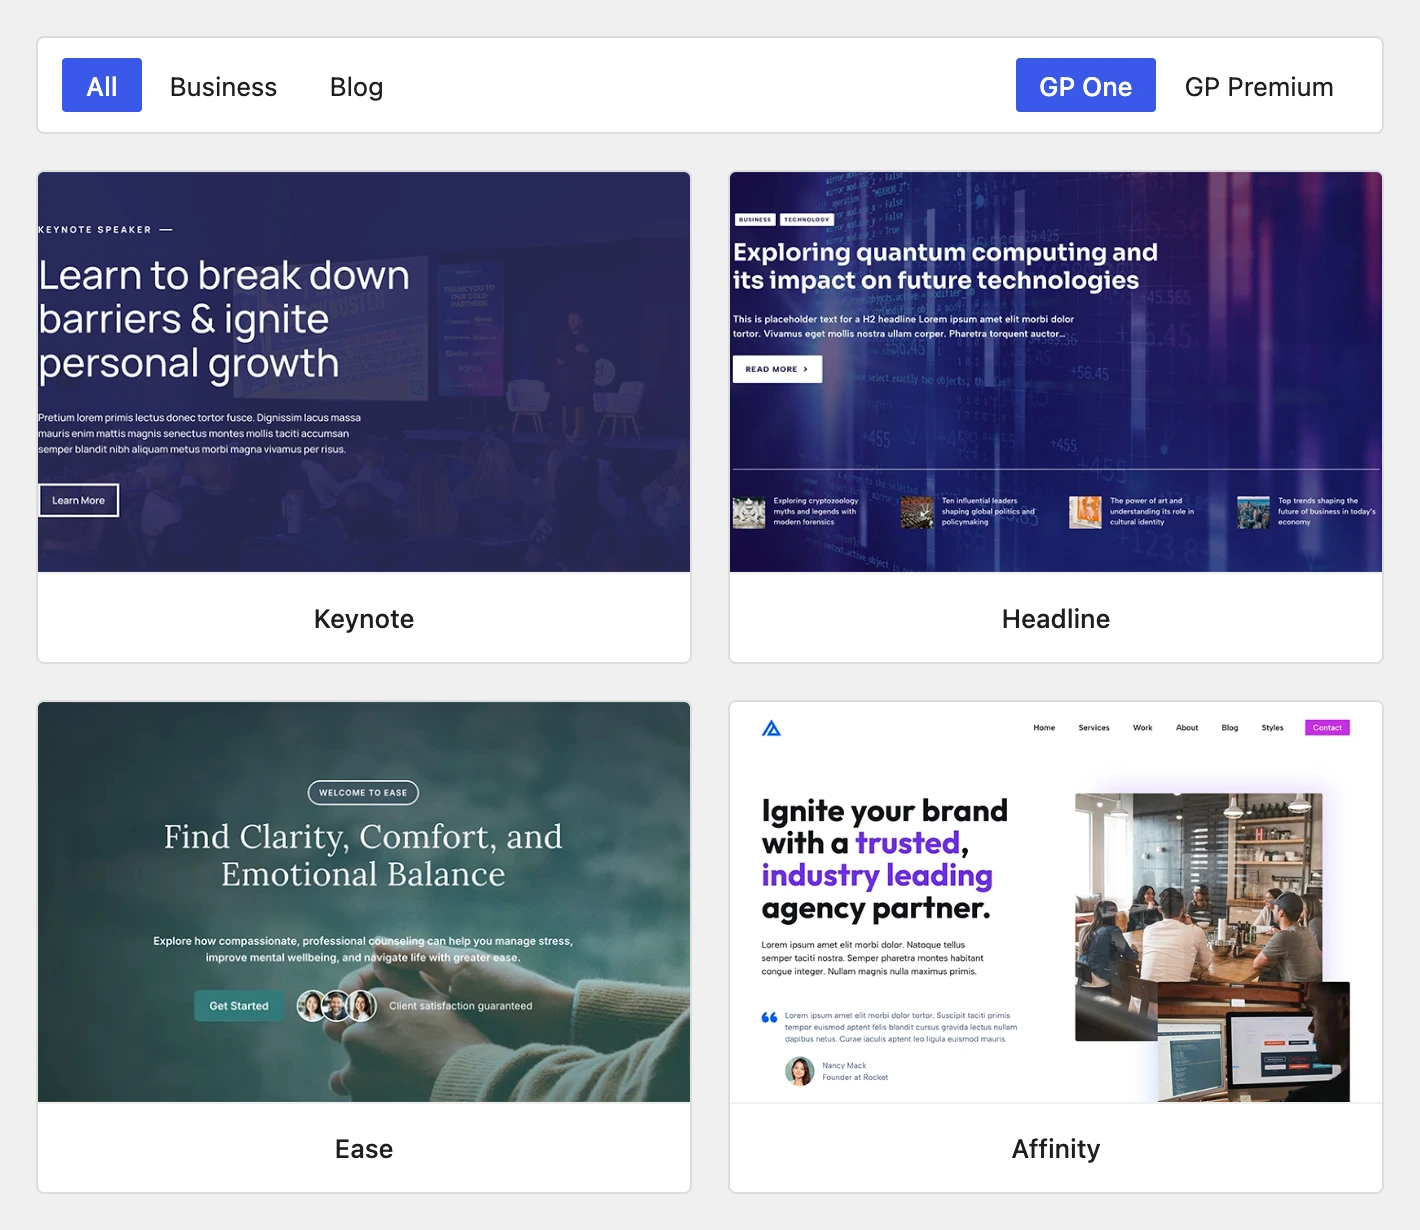Click the Affinity template title

[1056, 1149]
